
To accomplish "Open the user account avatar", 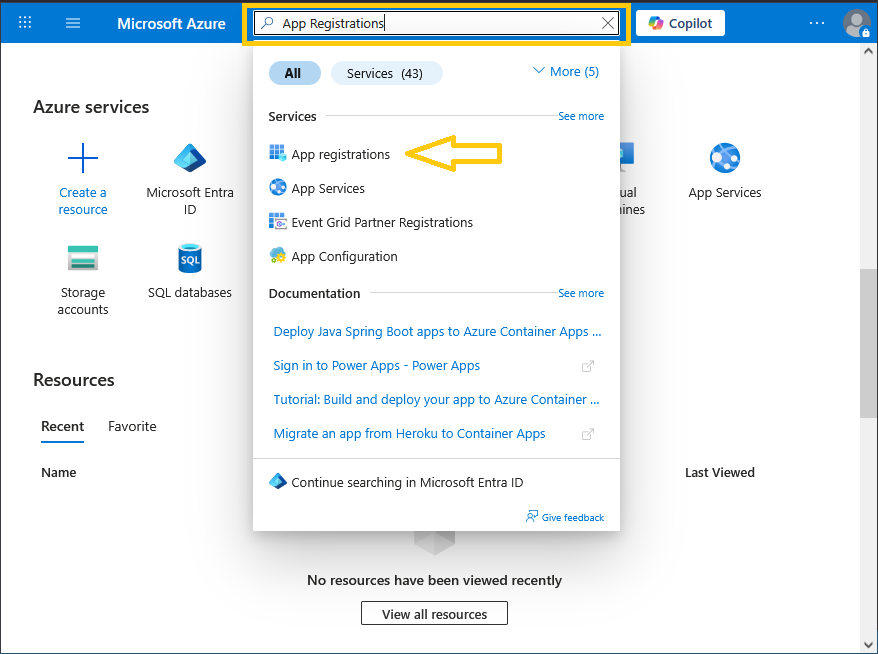I will pos(856,23).
